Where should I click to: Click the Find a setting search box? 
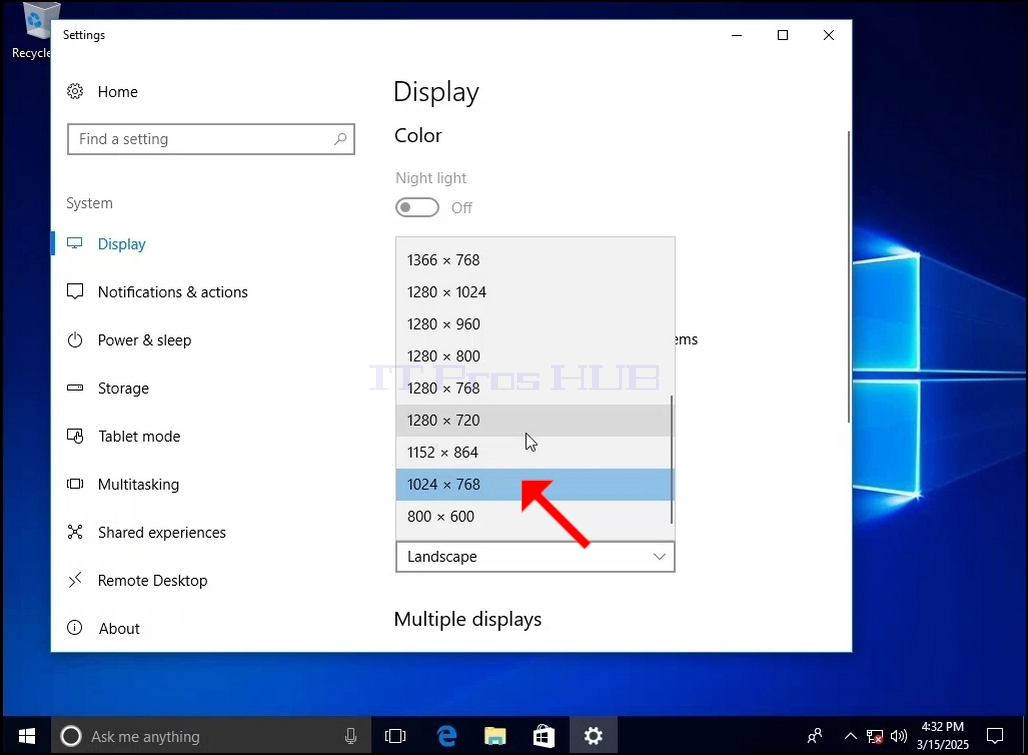[211, 139]
